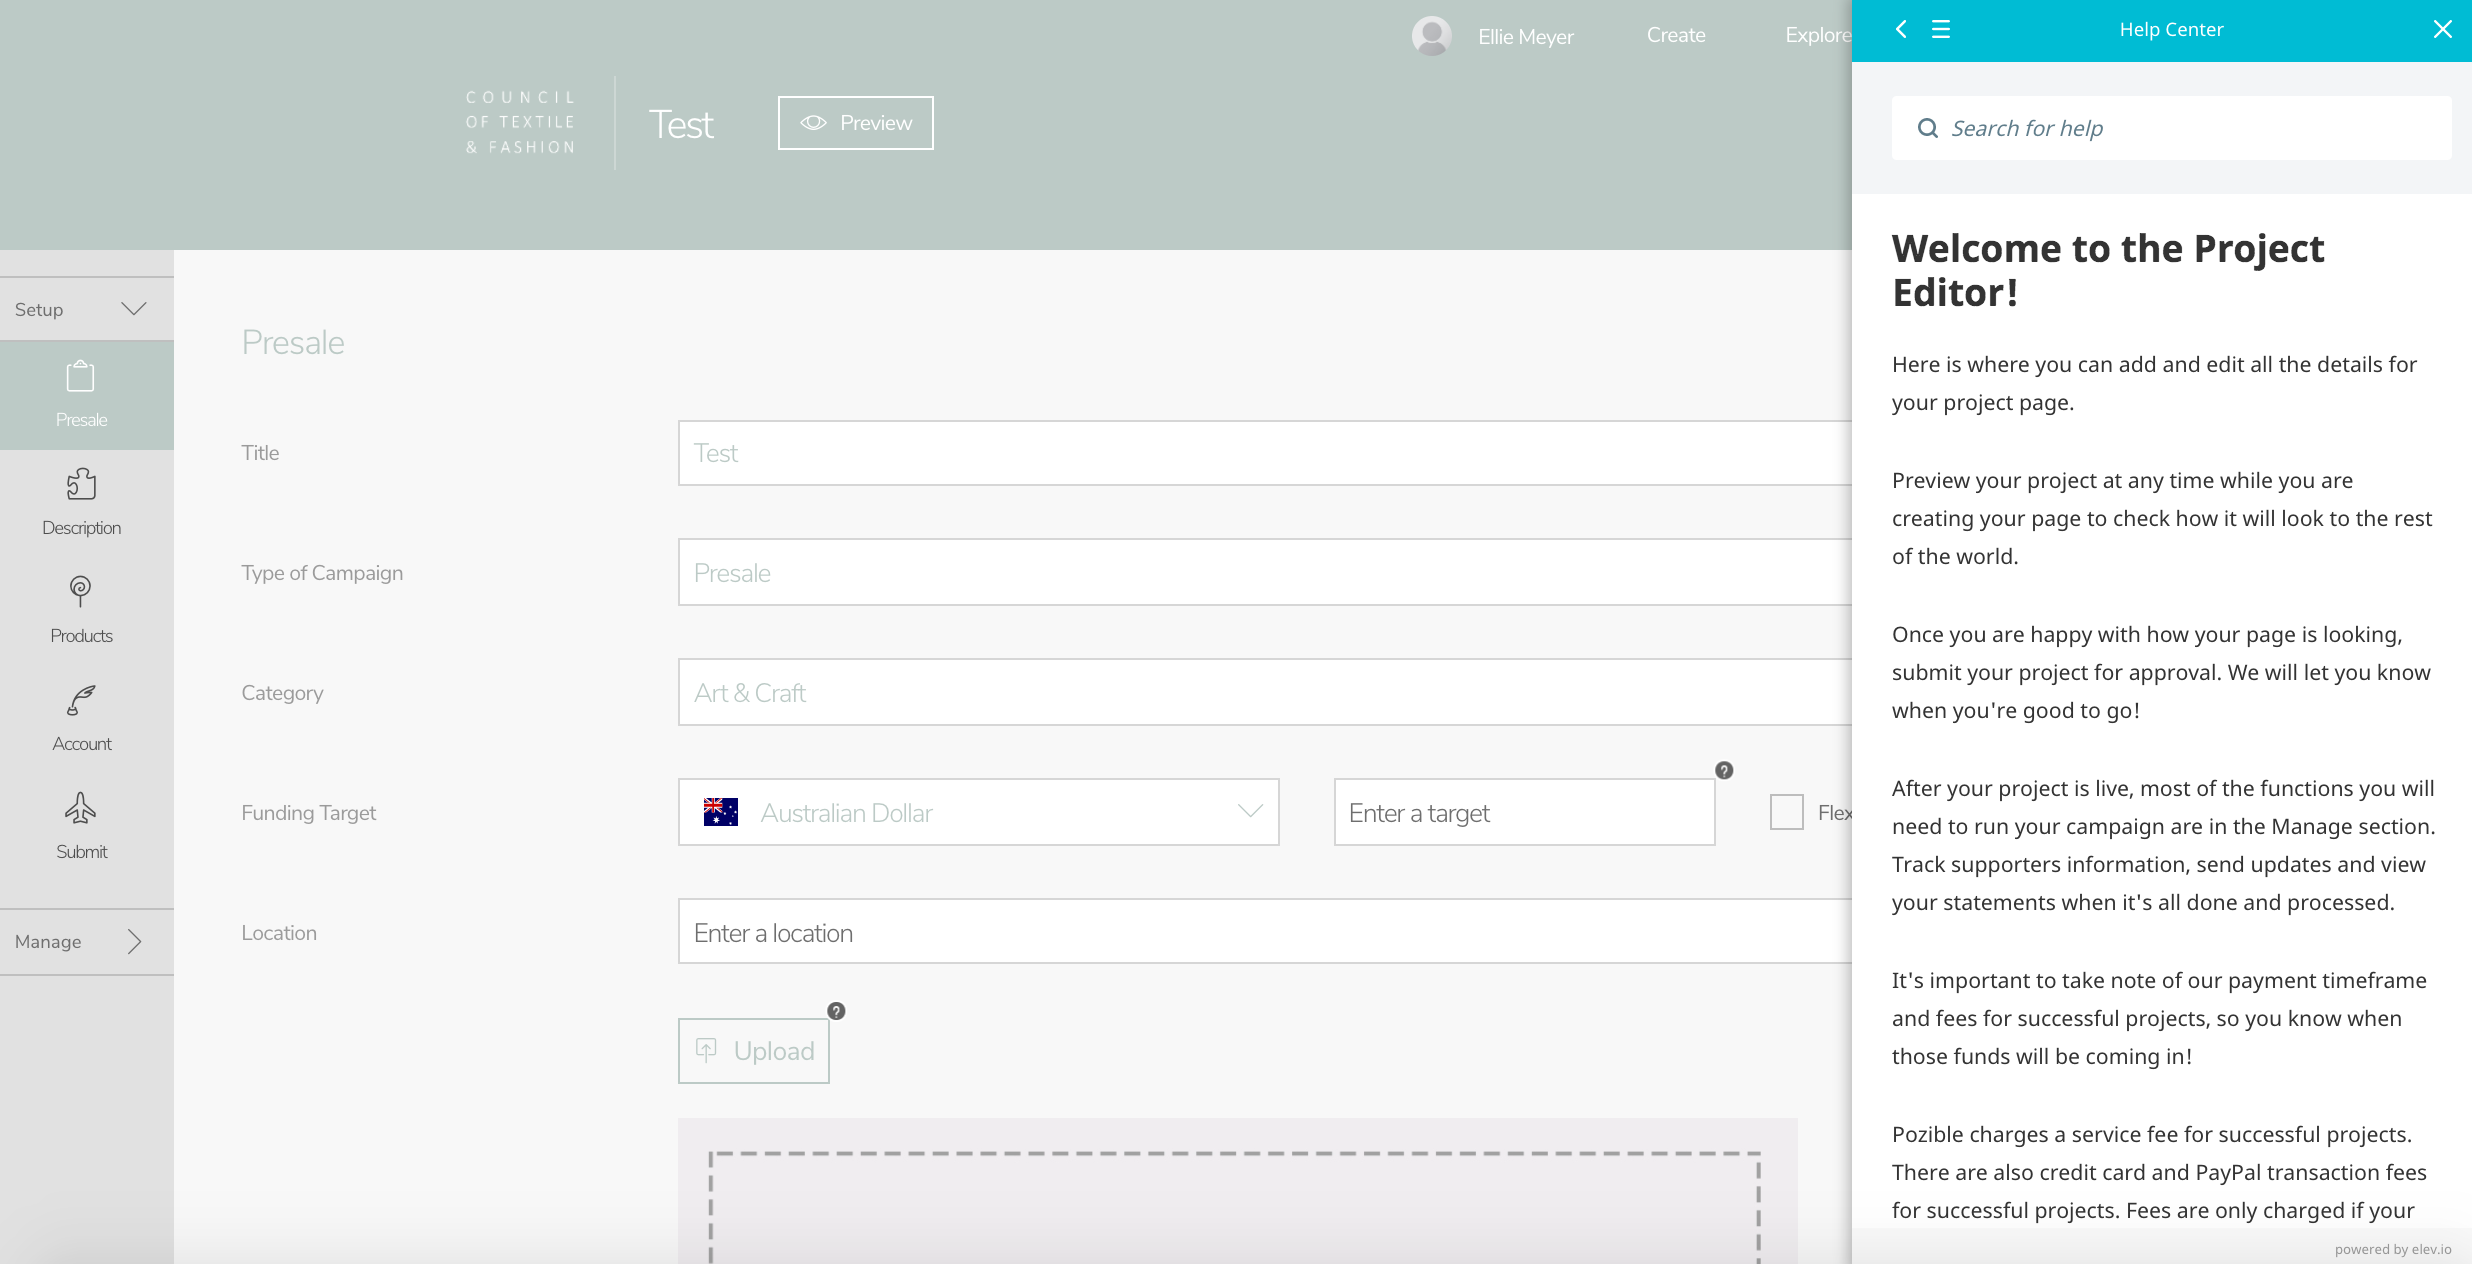Click the Test project title in header
This screenshot has height=1264, width=2472.
[x=681, y=125]
